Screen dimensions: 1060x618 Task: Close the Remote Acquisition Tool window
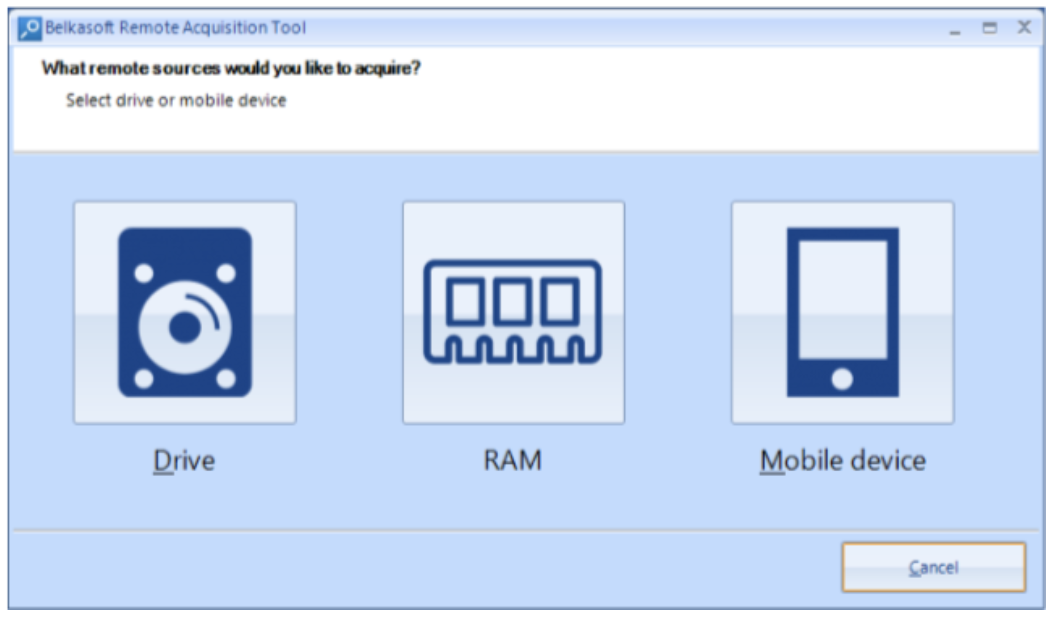[x=1024, y=27]
